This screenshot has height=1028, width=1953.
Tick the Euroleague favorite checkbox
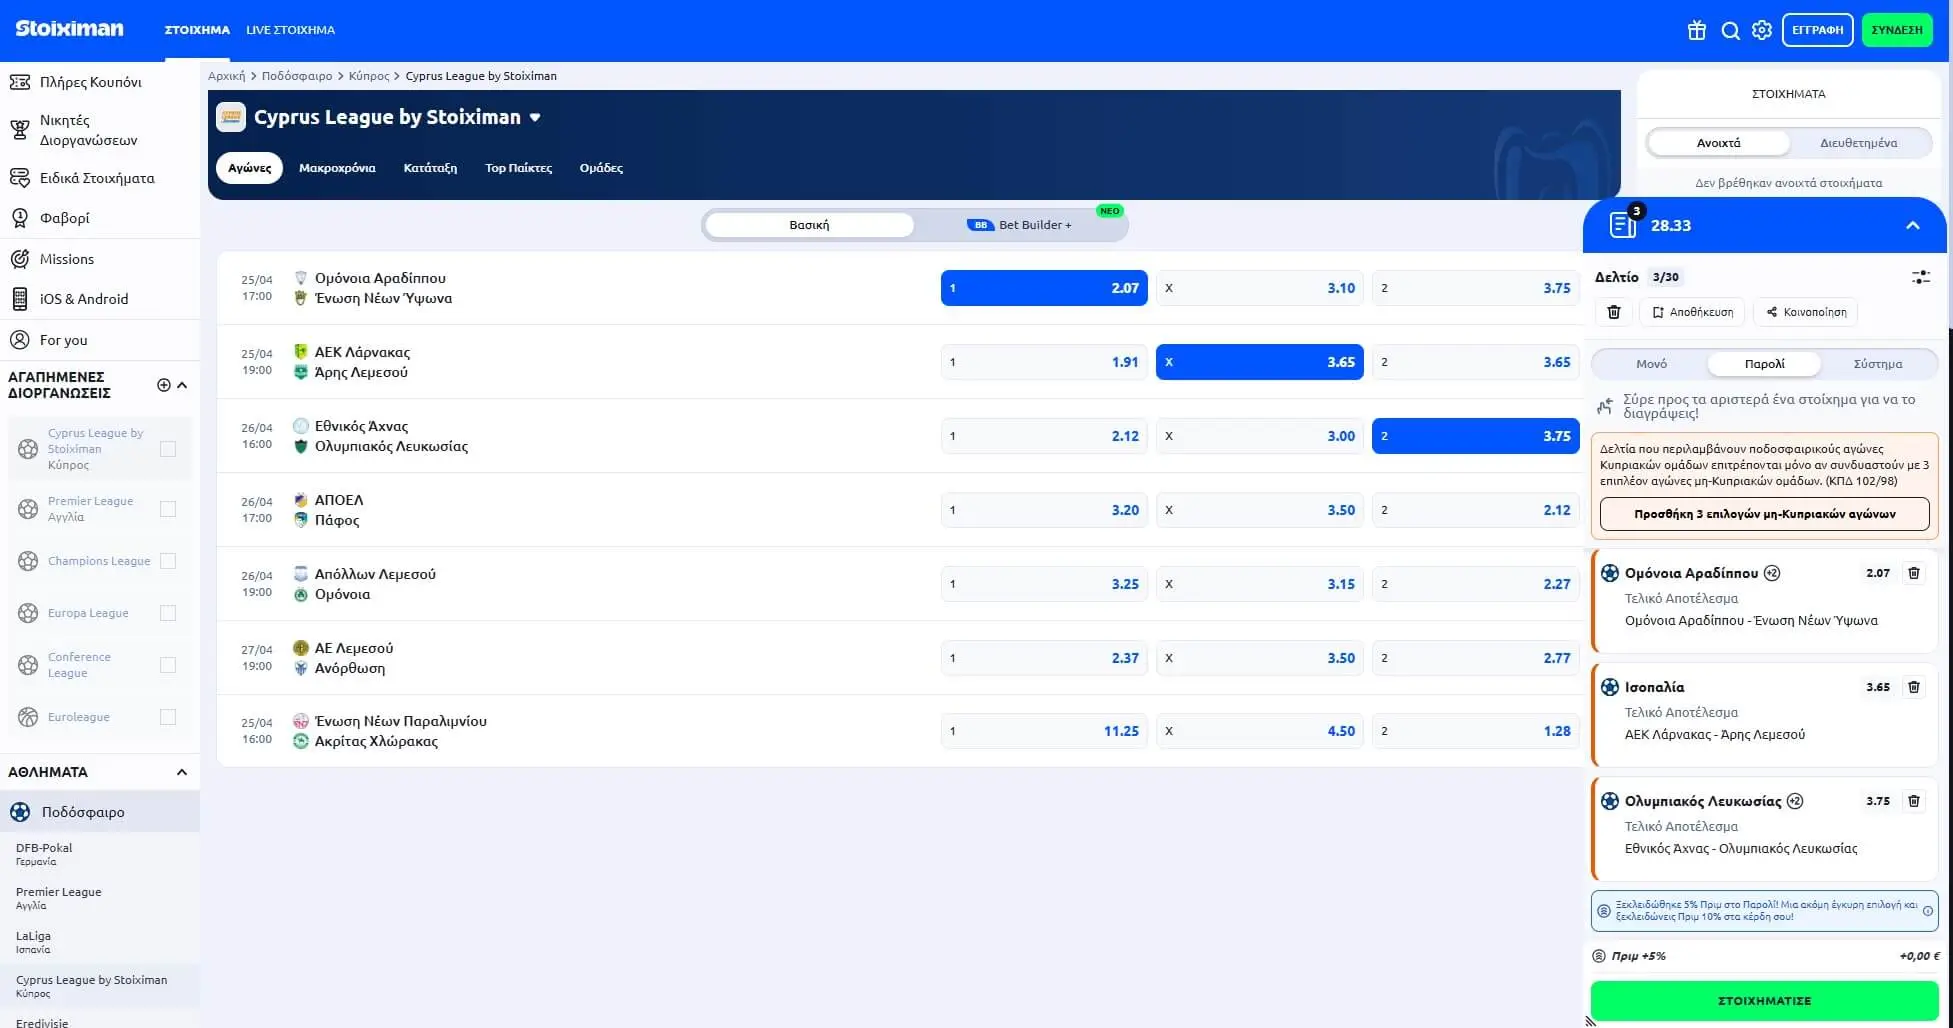(168, 717)
